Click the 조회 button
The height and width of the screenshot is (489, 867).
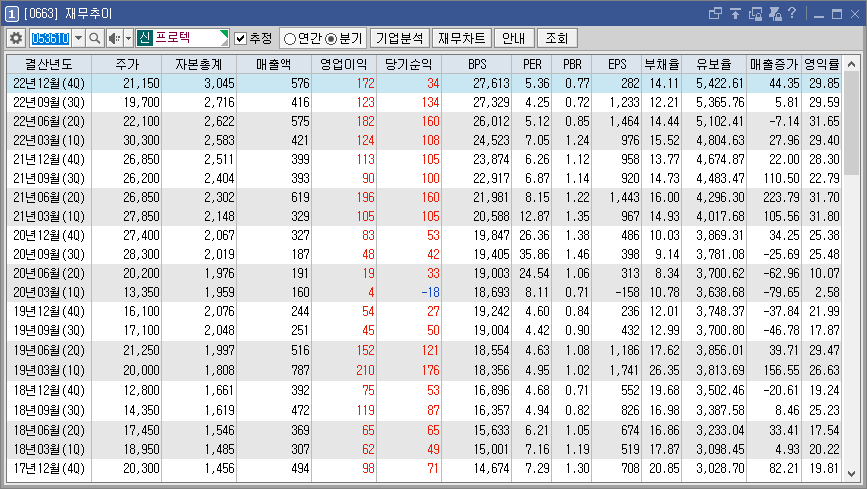pos(557,38)
